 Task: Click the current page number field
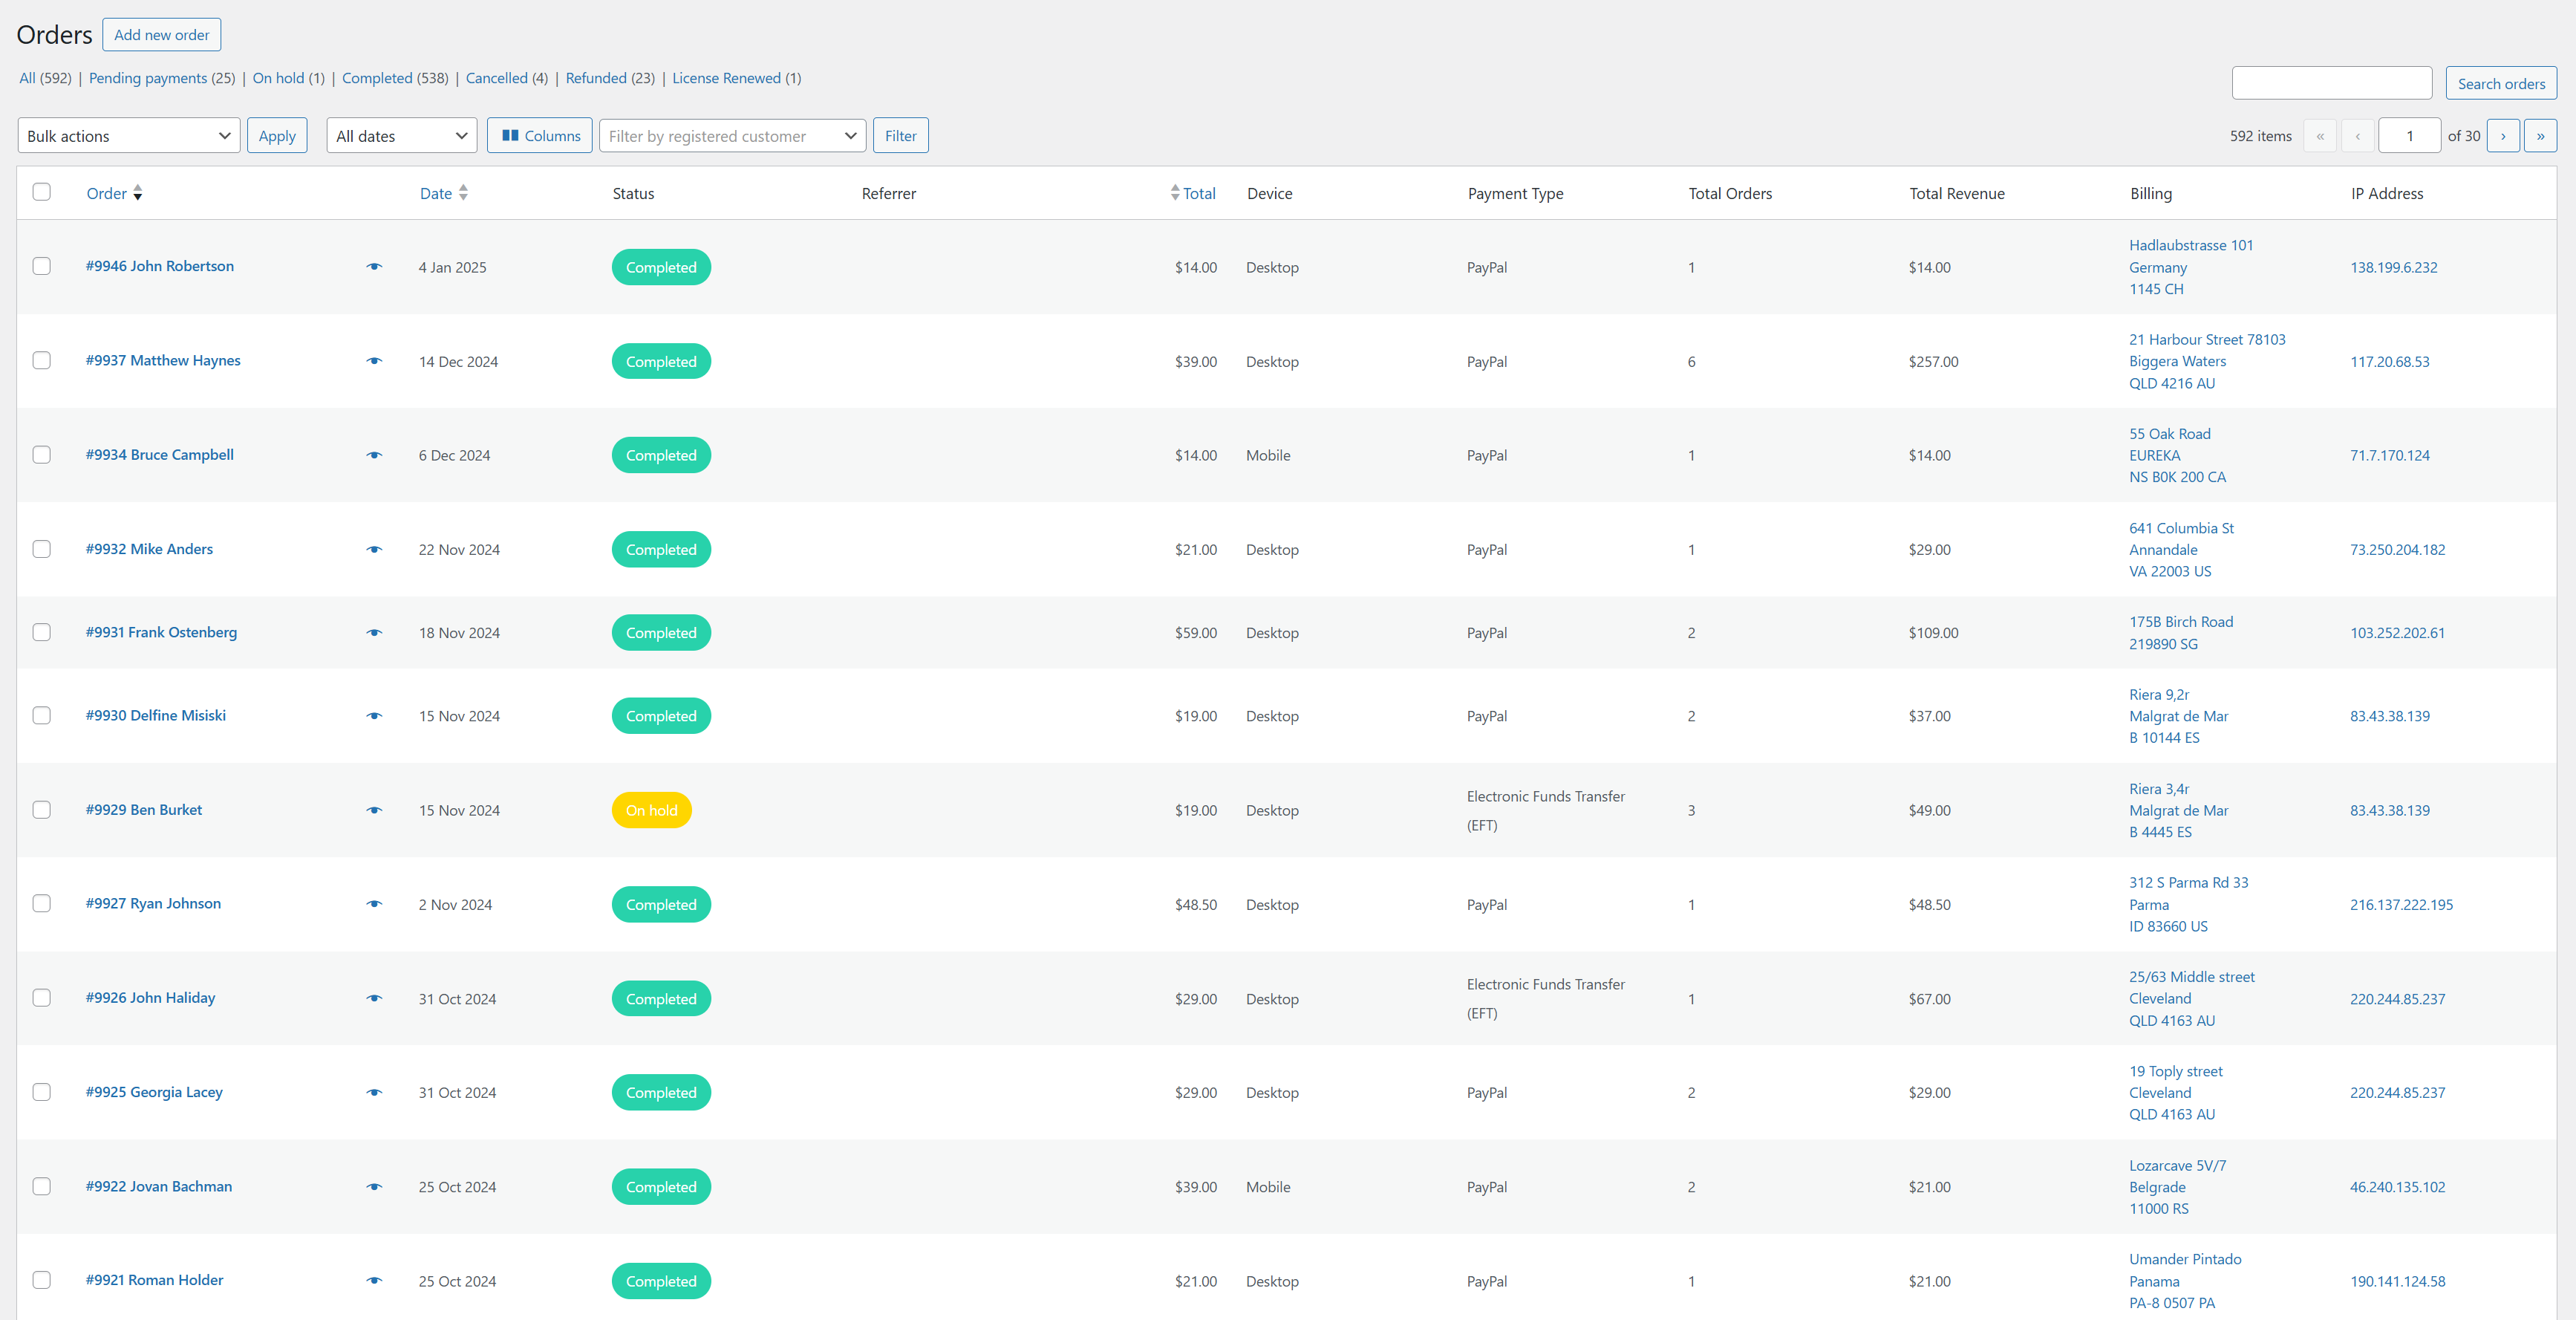coord(2410,136)
